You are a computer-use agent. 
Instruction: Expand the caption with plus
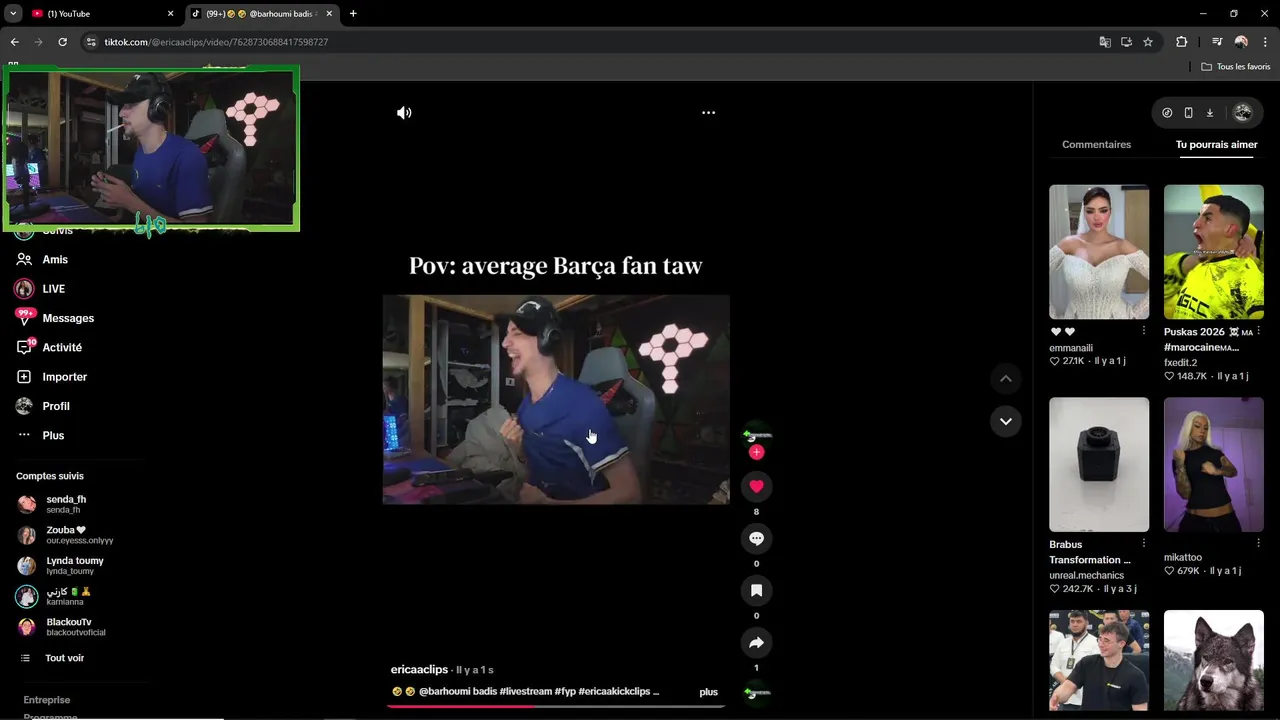(x=708, y=692)
